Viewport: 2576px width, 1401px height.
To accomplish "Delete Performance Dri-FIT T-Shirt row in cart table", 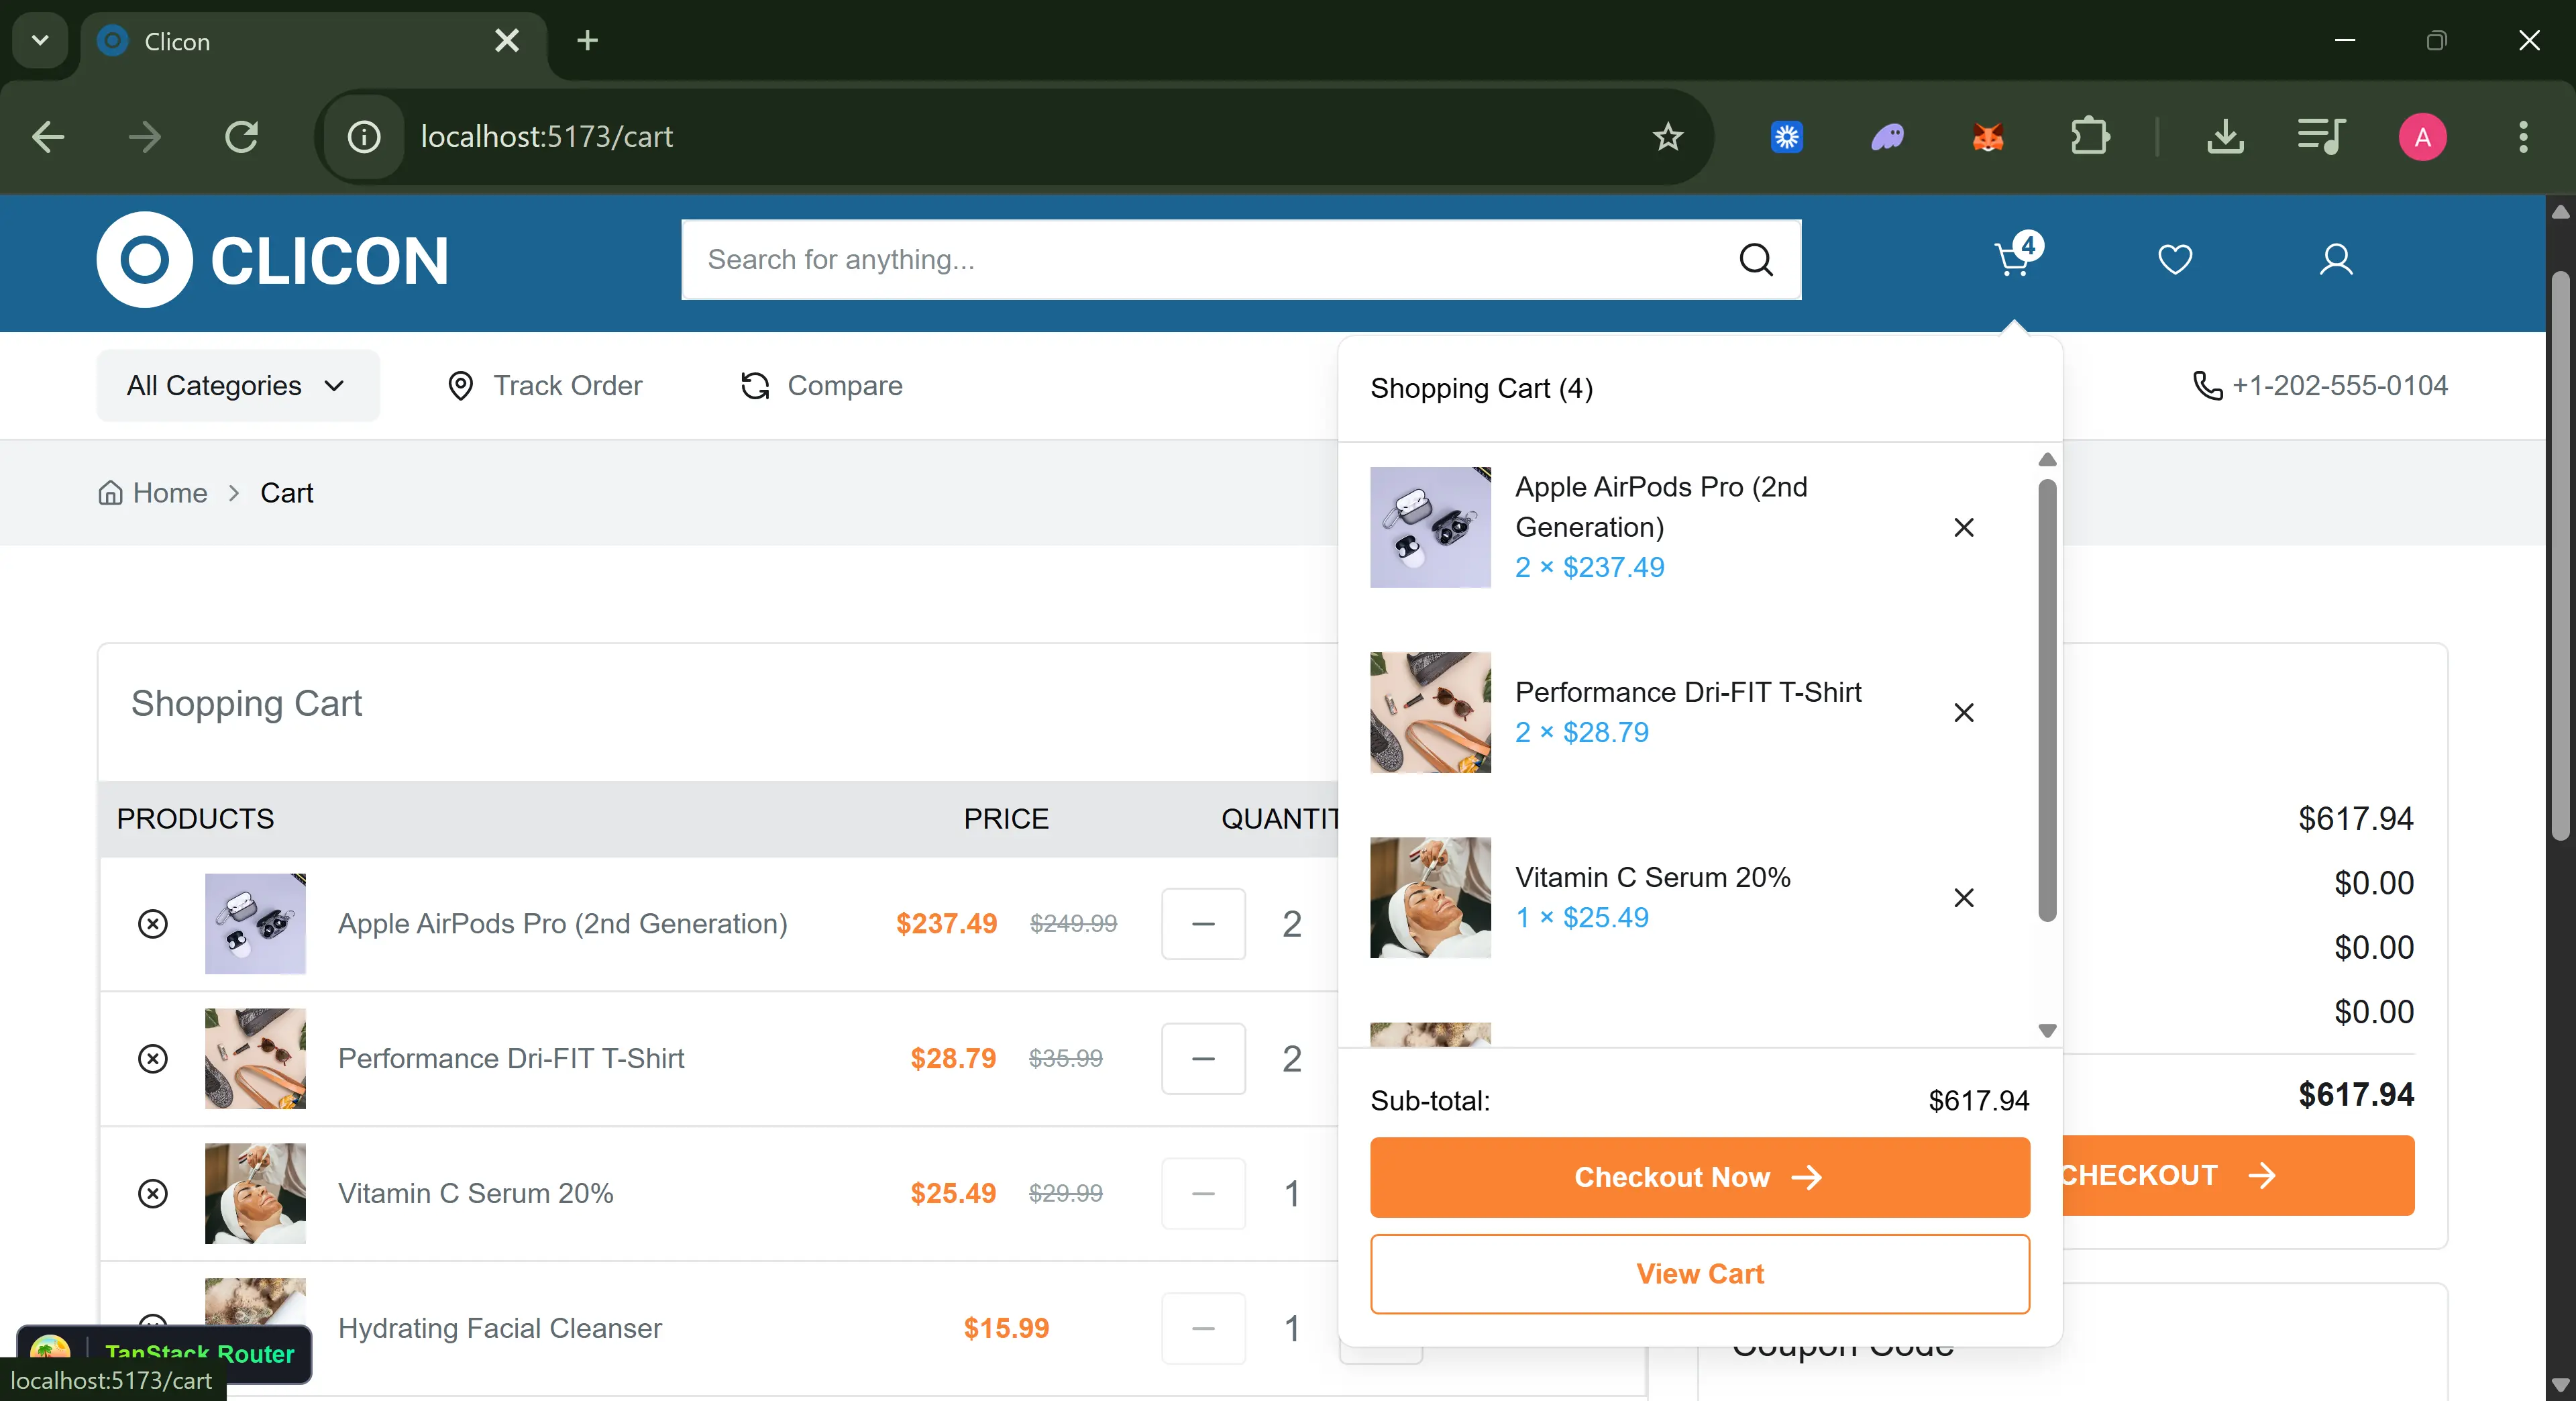I will click(153, 1058).
